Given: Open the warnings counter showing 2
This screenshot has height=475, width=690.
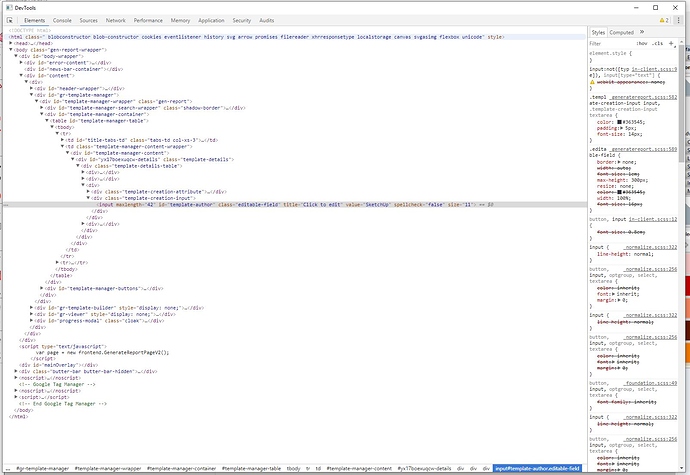Looking at the screenshot, I should point(664,20).
